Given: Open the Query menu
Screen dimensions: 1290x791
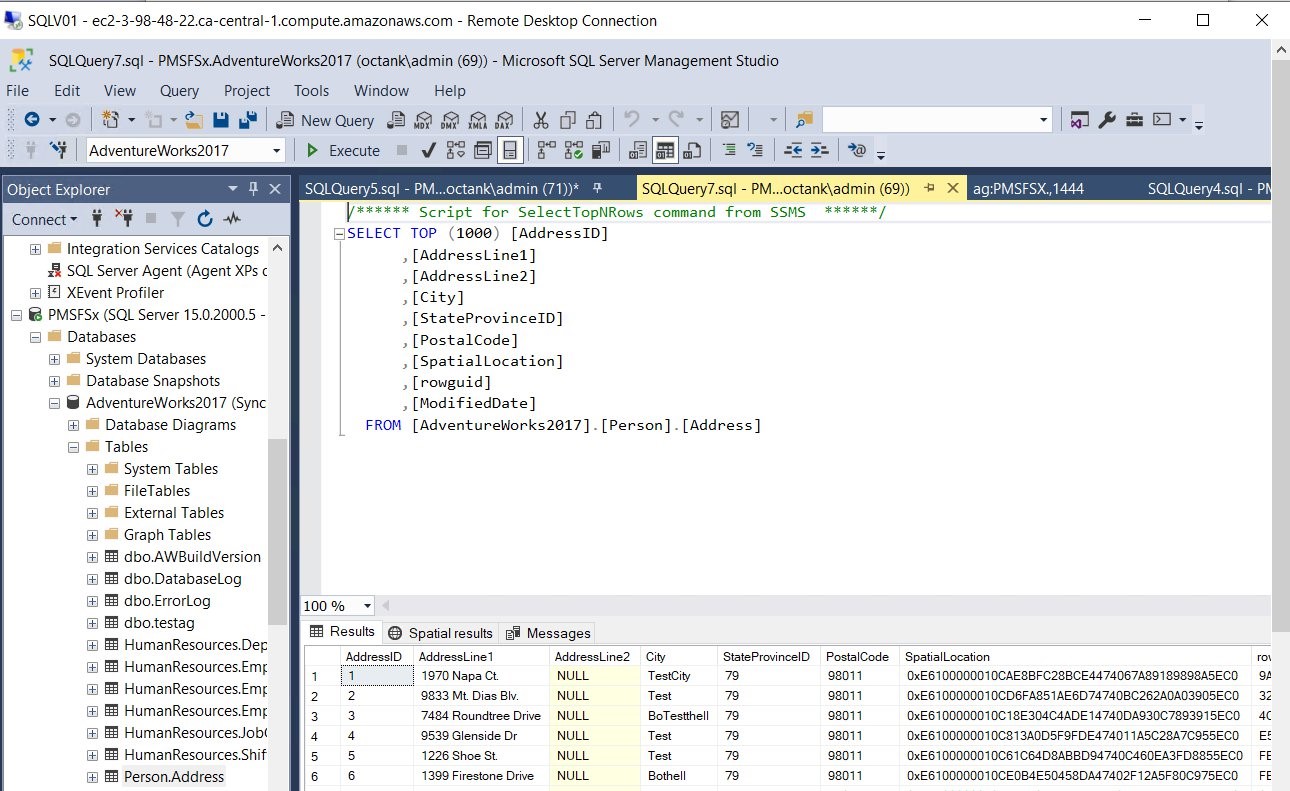Looking at the screenshot, I should pyautogui.click(x=179, y=90).
